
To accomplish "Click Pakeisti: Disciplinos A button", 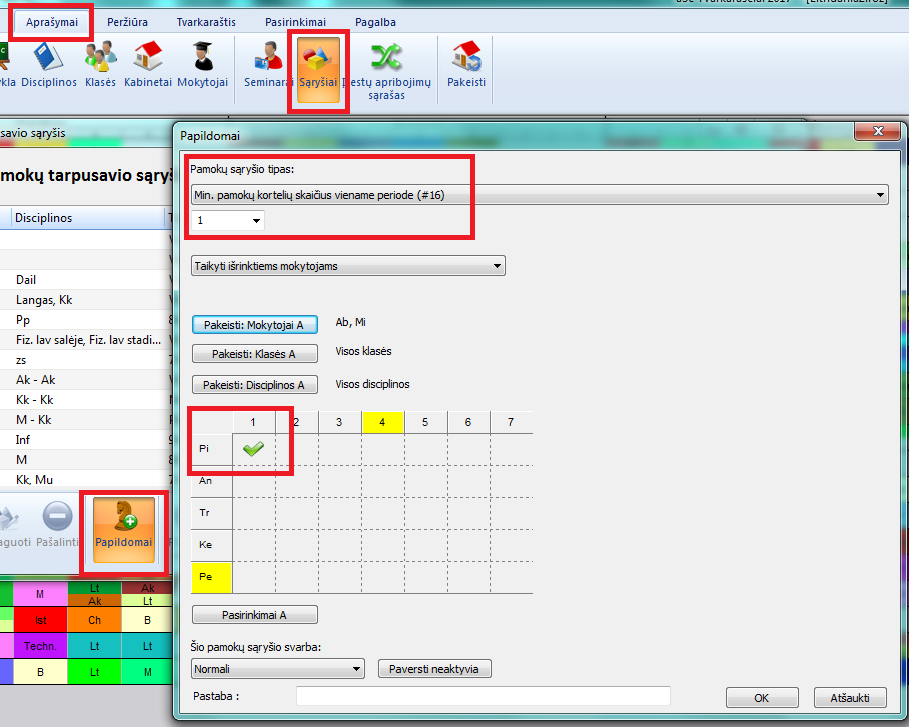I will click(254, 385).
